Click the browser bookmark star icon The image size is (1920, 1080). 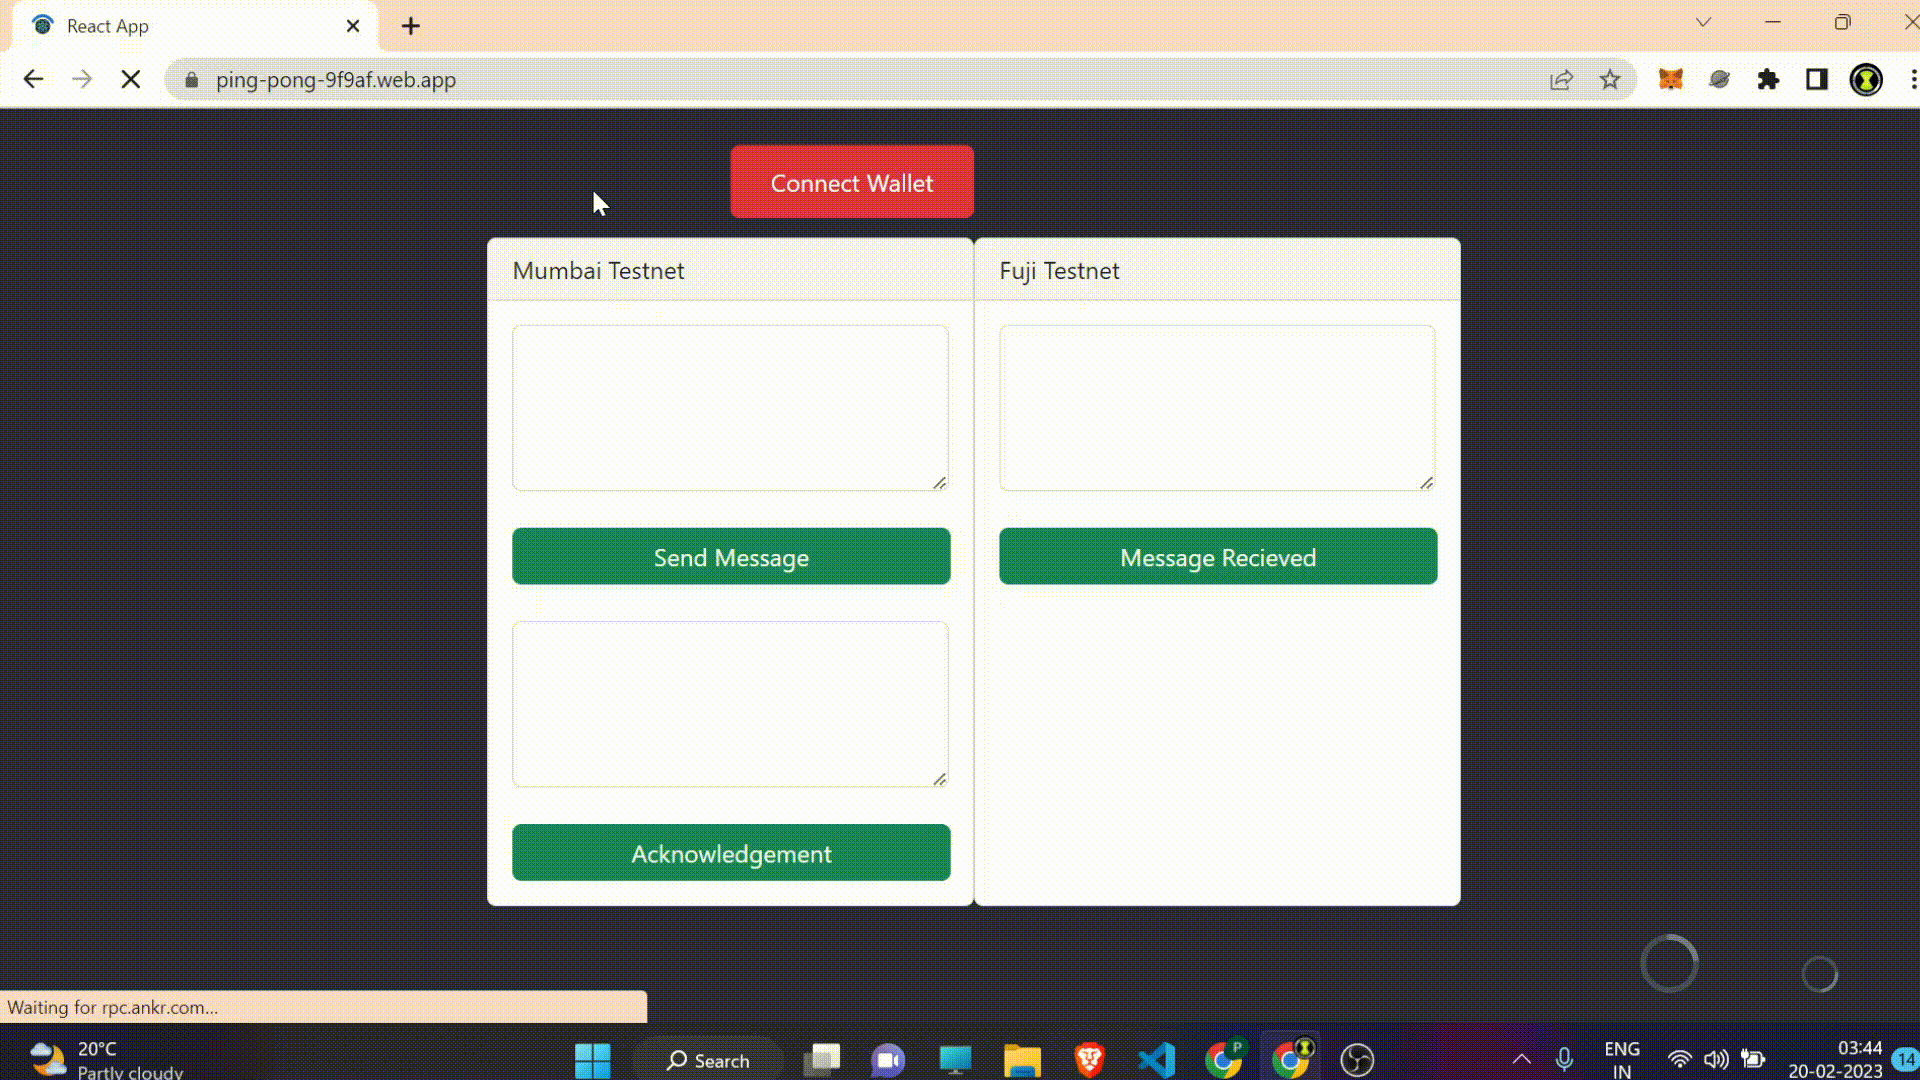(x=1611, y=80)
